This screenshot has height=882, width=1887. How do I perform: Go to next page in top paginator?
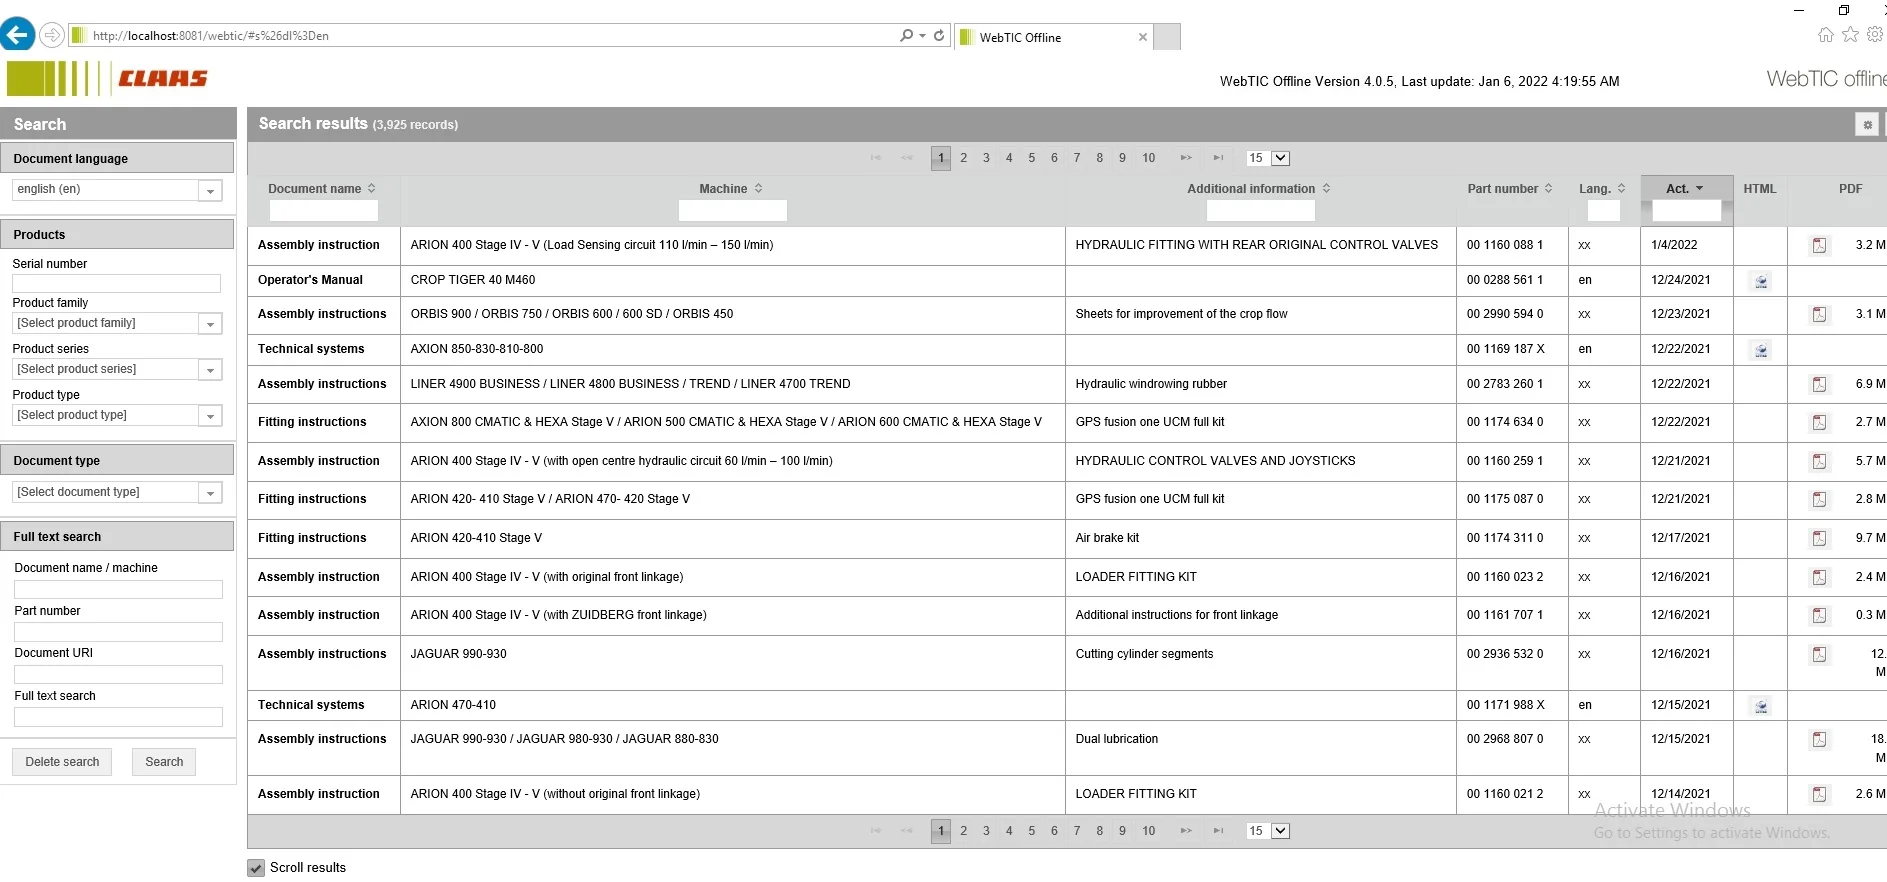coord(1186,158)
